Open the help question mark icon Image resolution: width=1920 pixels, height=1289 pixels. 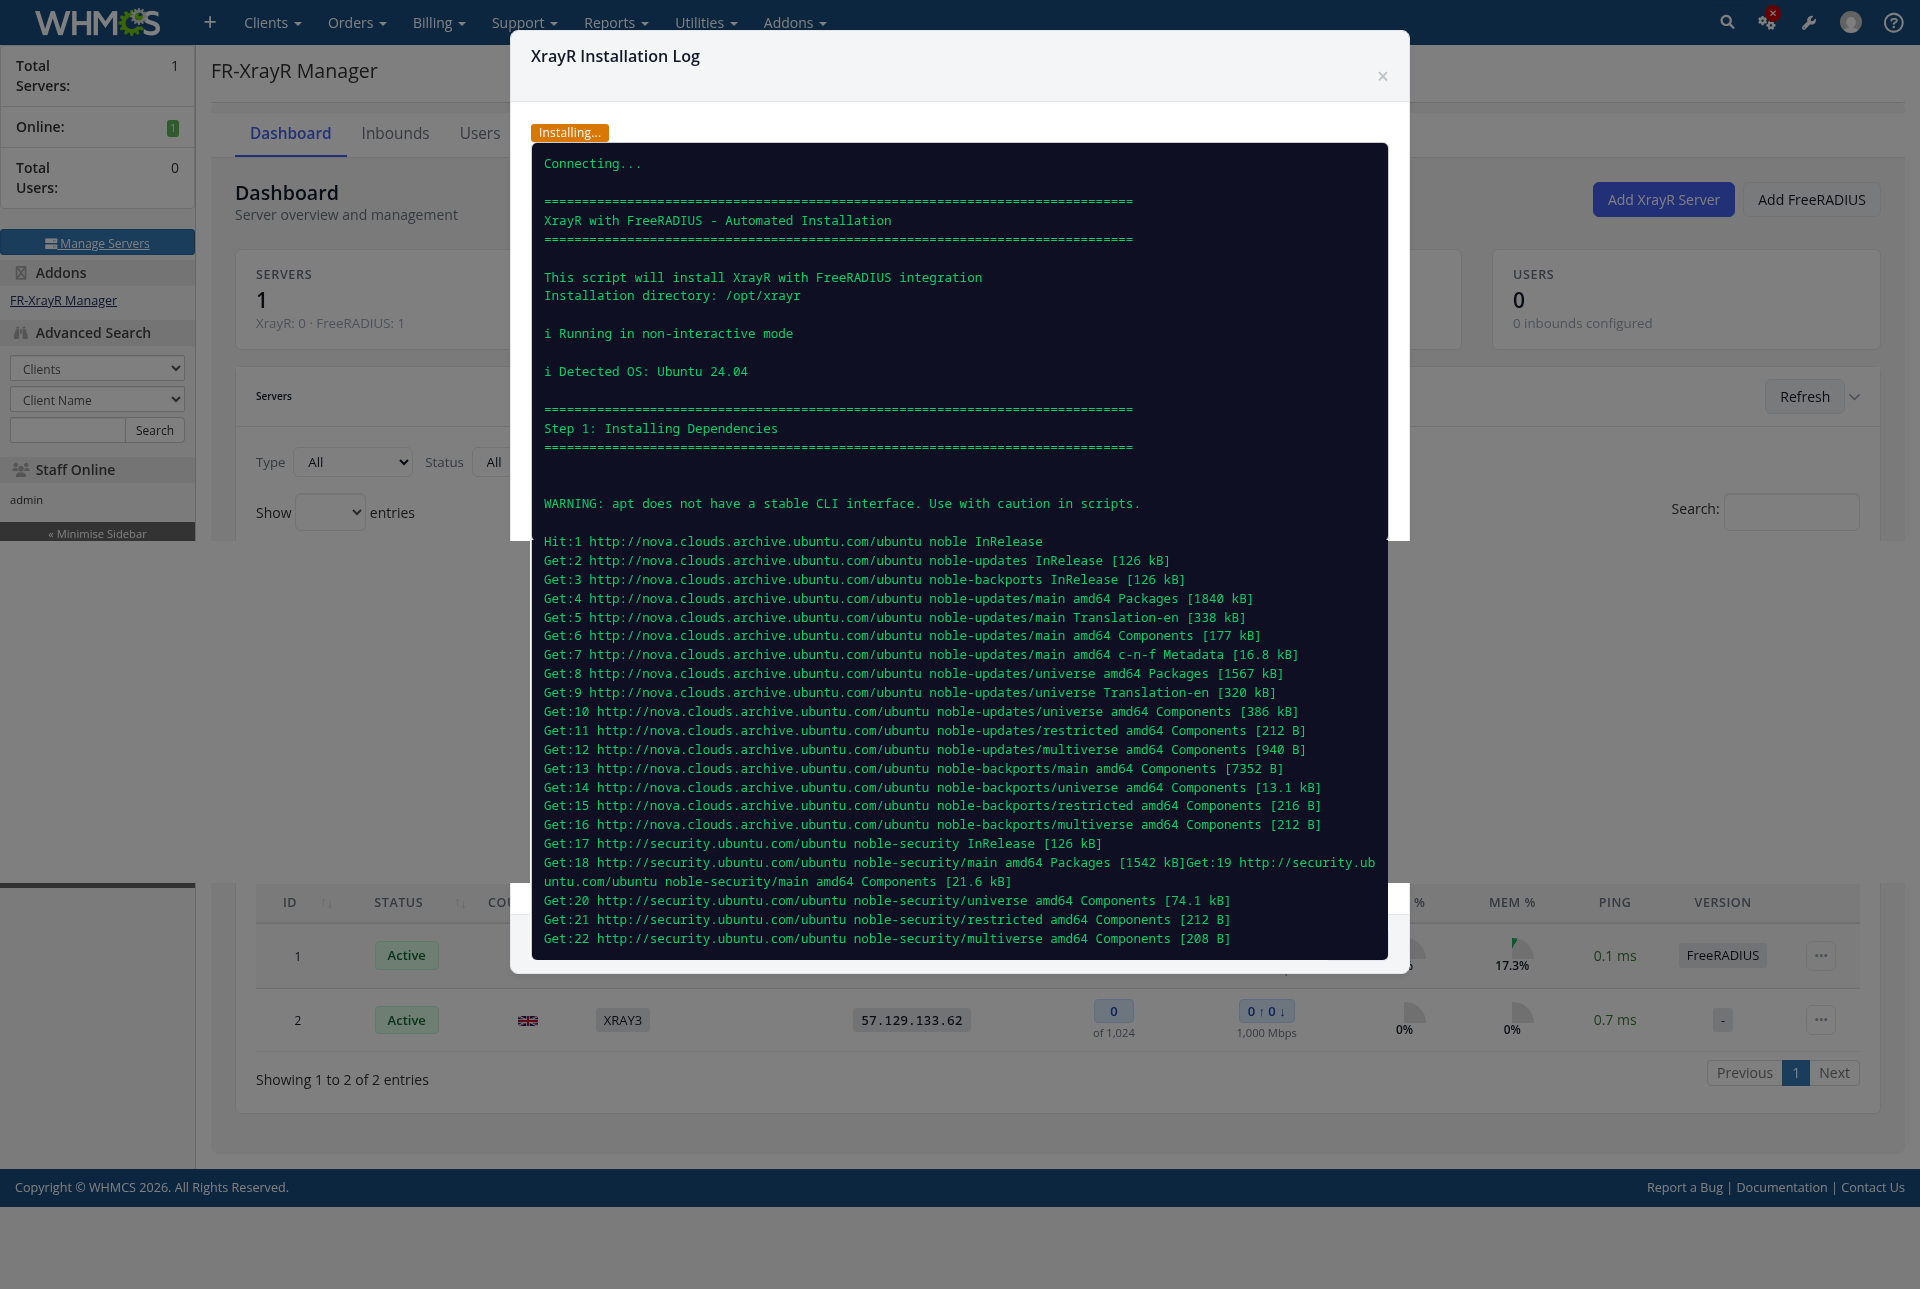point(1893,22)
